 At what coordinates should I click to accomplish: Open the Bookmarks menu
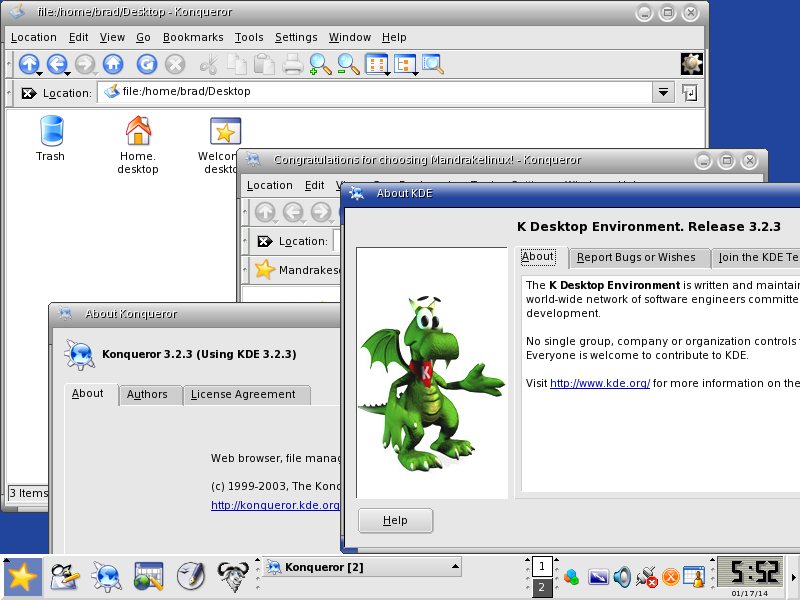(193, 37)
